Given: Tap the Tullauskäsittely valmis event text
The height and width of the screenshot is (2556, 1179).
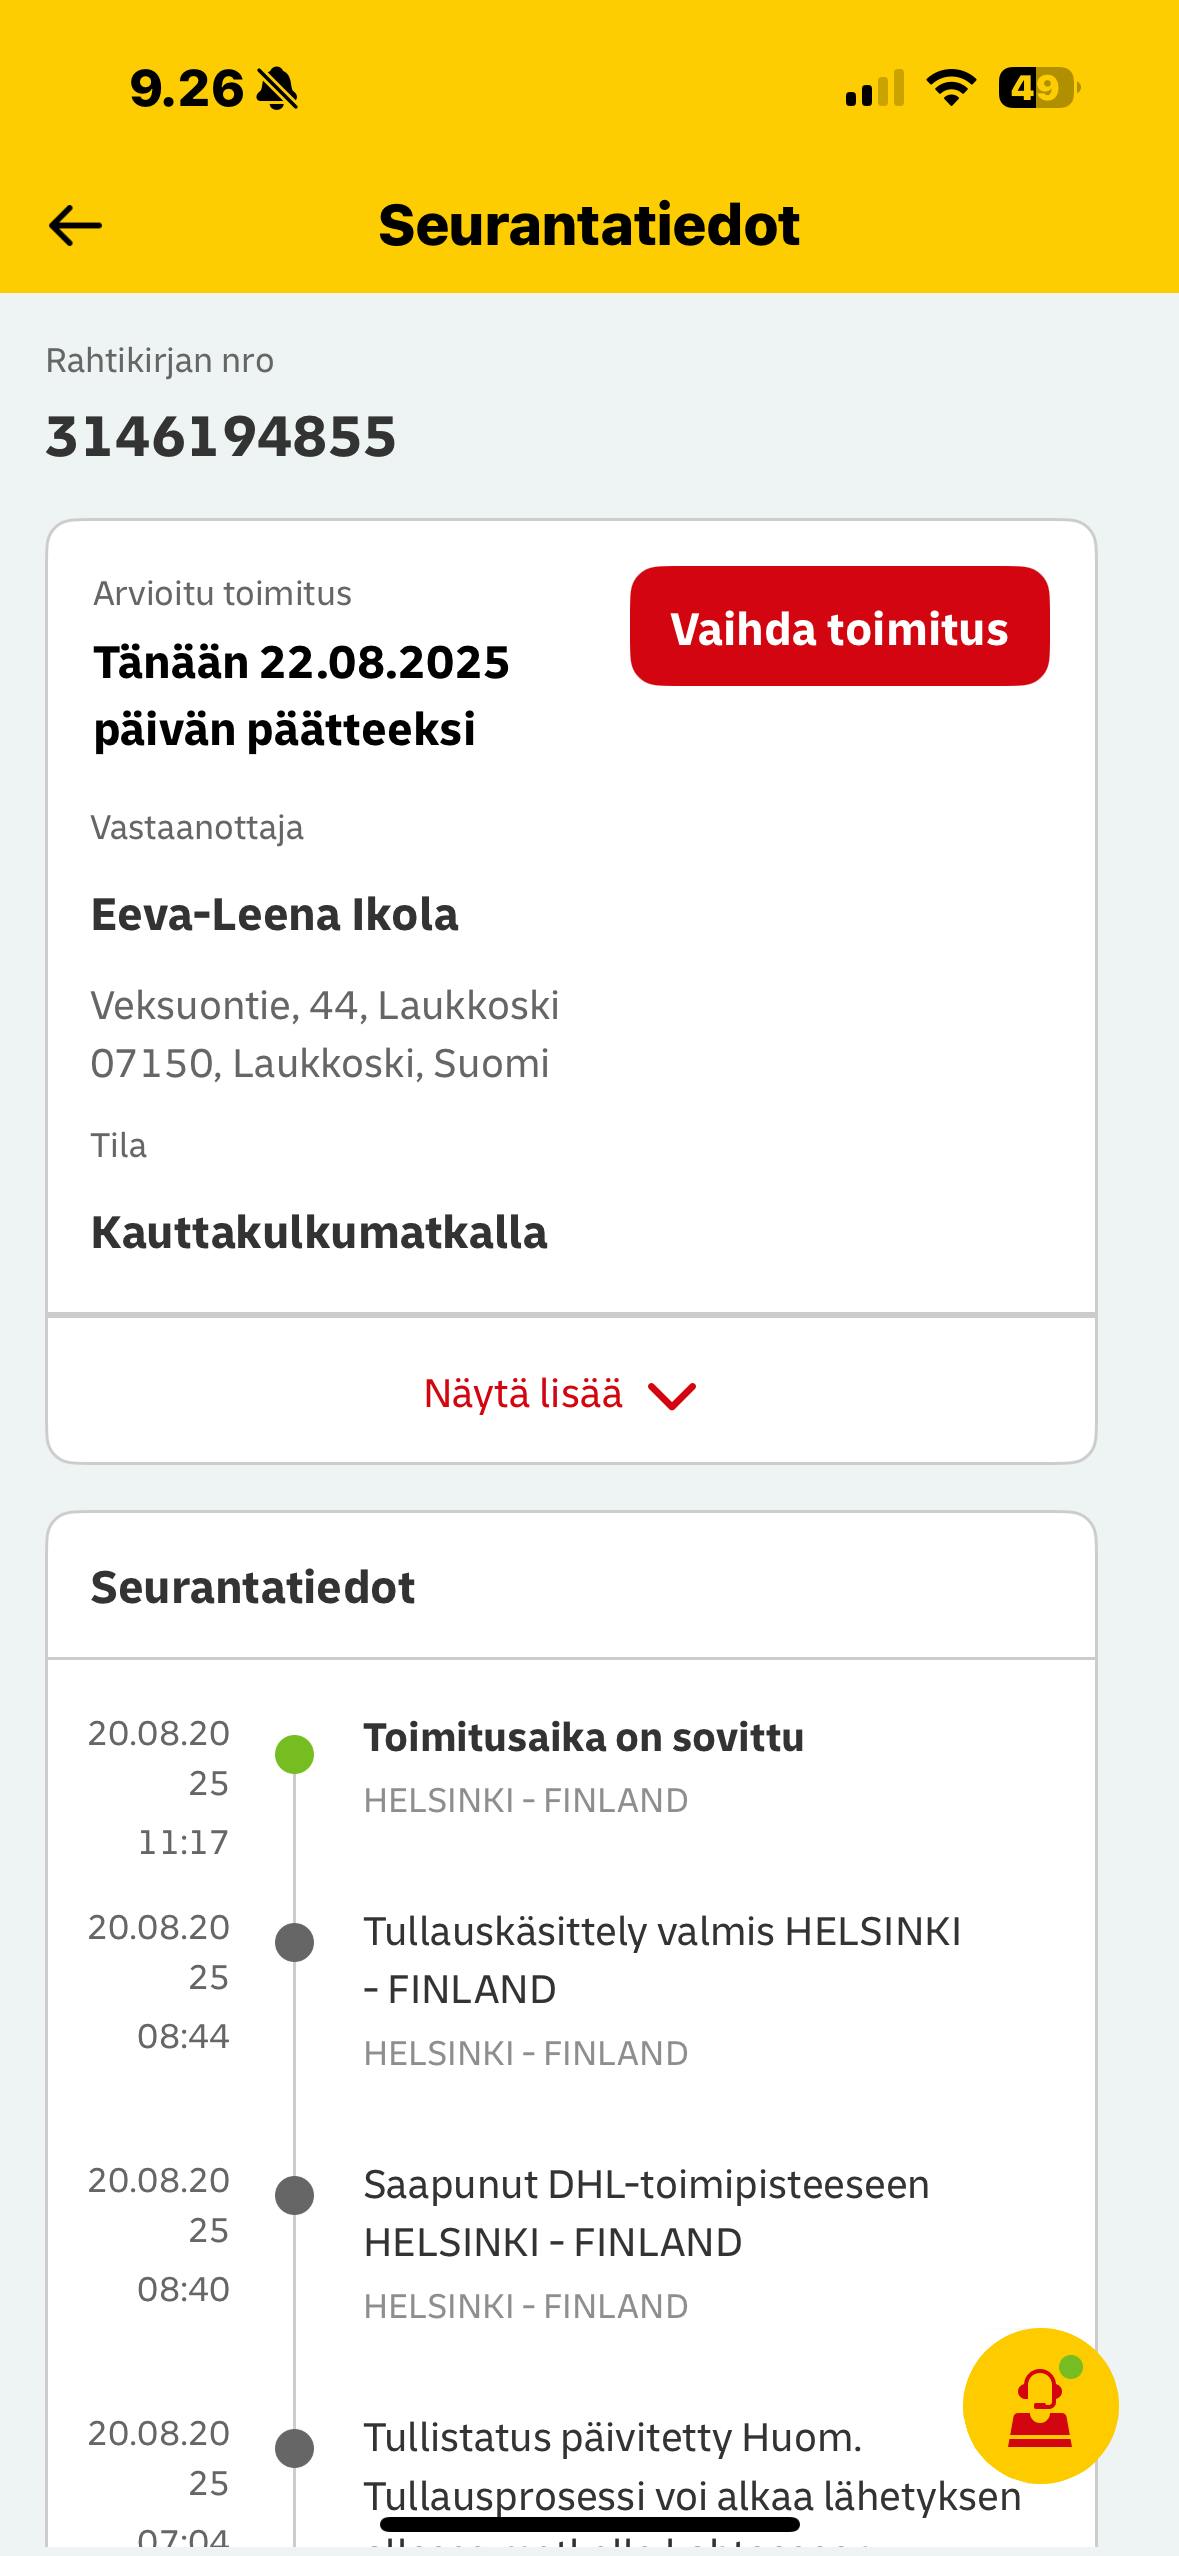Looking at the screenshot, I should (x=661, y=1960).
